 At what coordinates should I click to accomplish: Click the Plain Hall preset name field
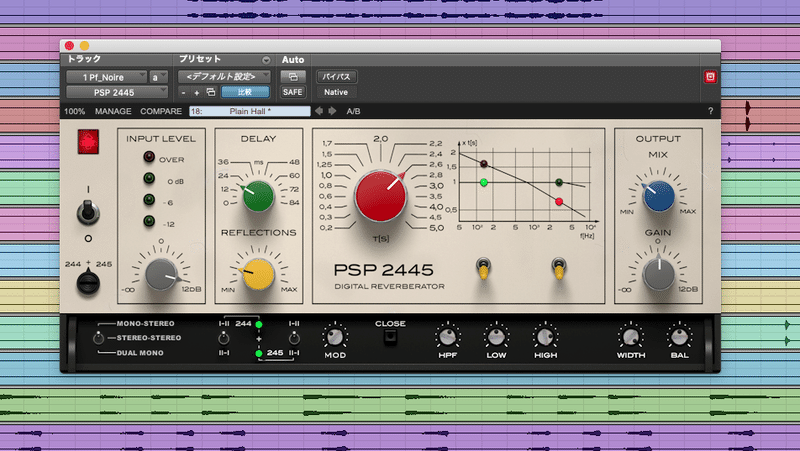point(249,111)
